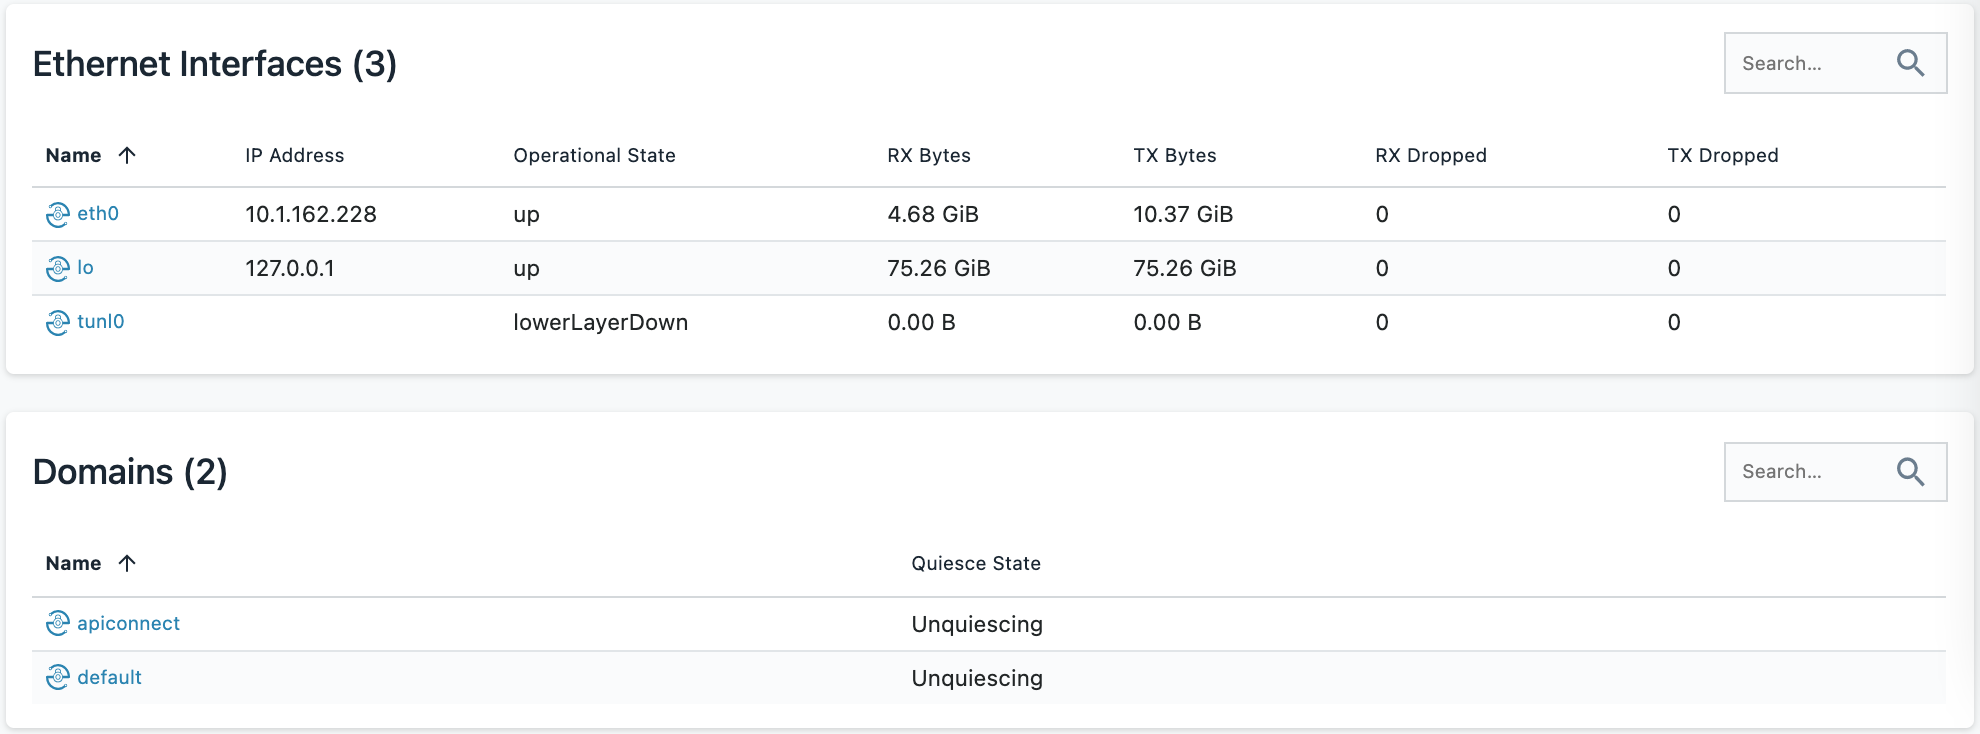Open the lo interface link

(85, 267)
